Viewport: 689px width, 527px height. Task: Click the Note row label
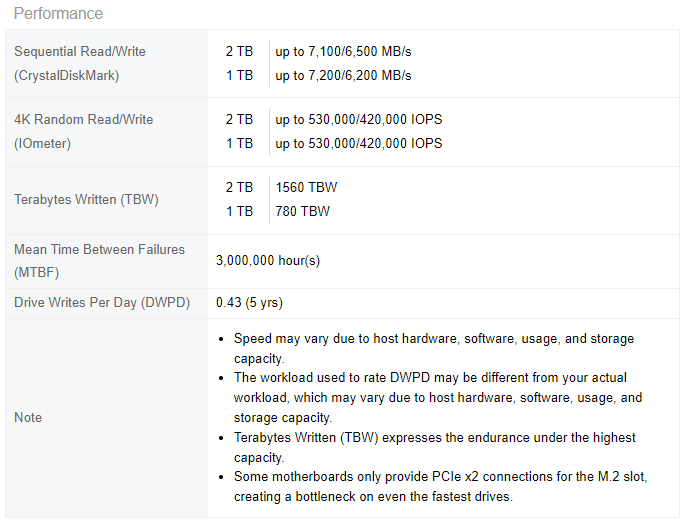(28, 417)
